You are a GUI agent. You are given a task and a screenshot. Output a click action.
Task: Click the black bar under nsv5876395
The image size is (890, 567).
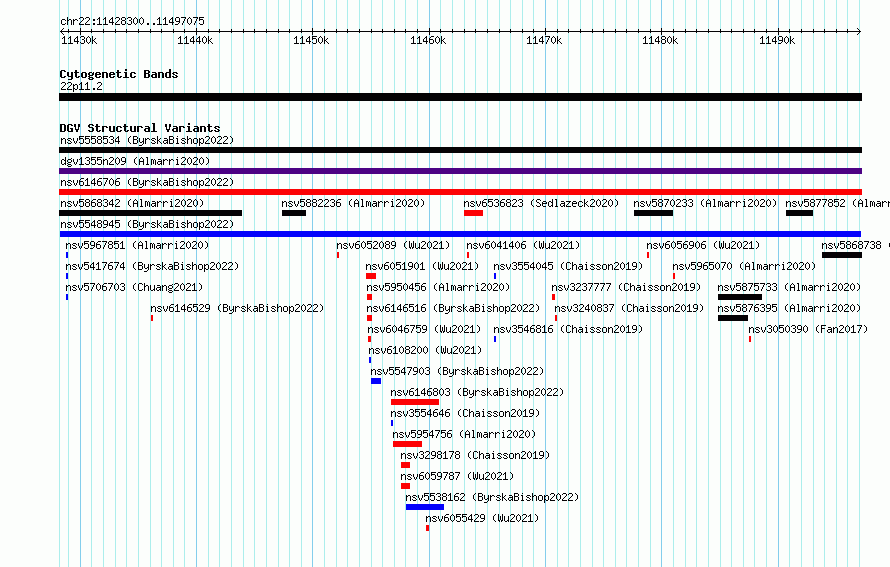733,318
